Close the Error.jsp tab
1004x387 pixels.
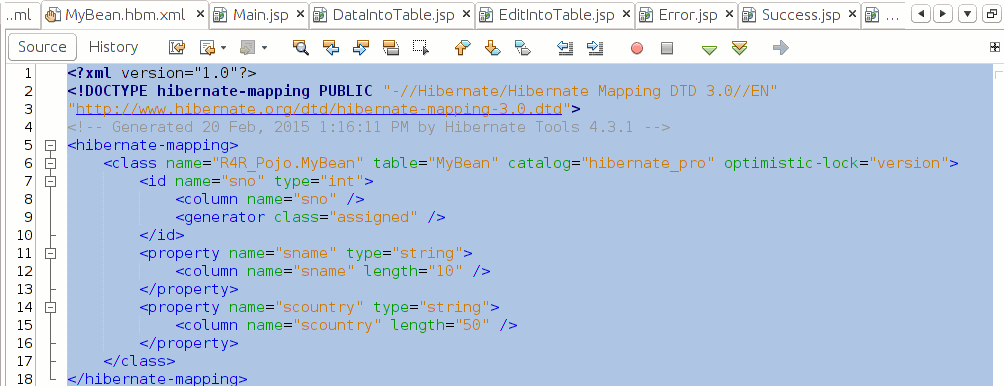click(729, 15)
